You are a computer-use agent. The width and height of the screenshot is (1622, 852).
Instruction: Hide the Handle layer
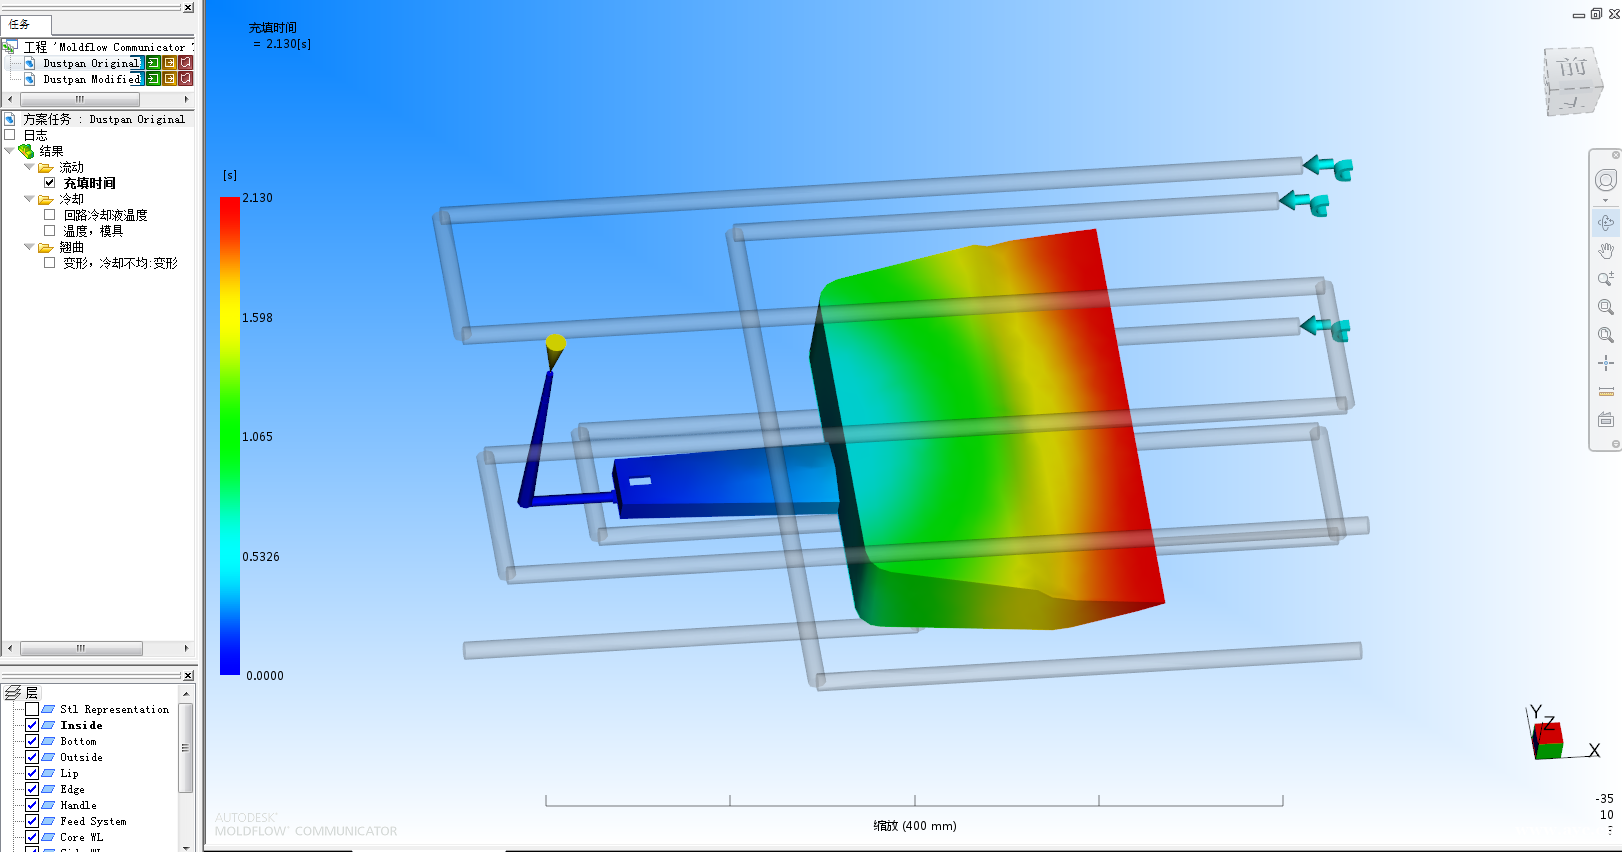tap(32, 805)
